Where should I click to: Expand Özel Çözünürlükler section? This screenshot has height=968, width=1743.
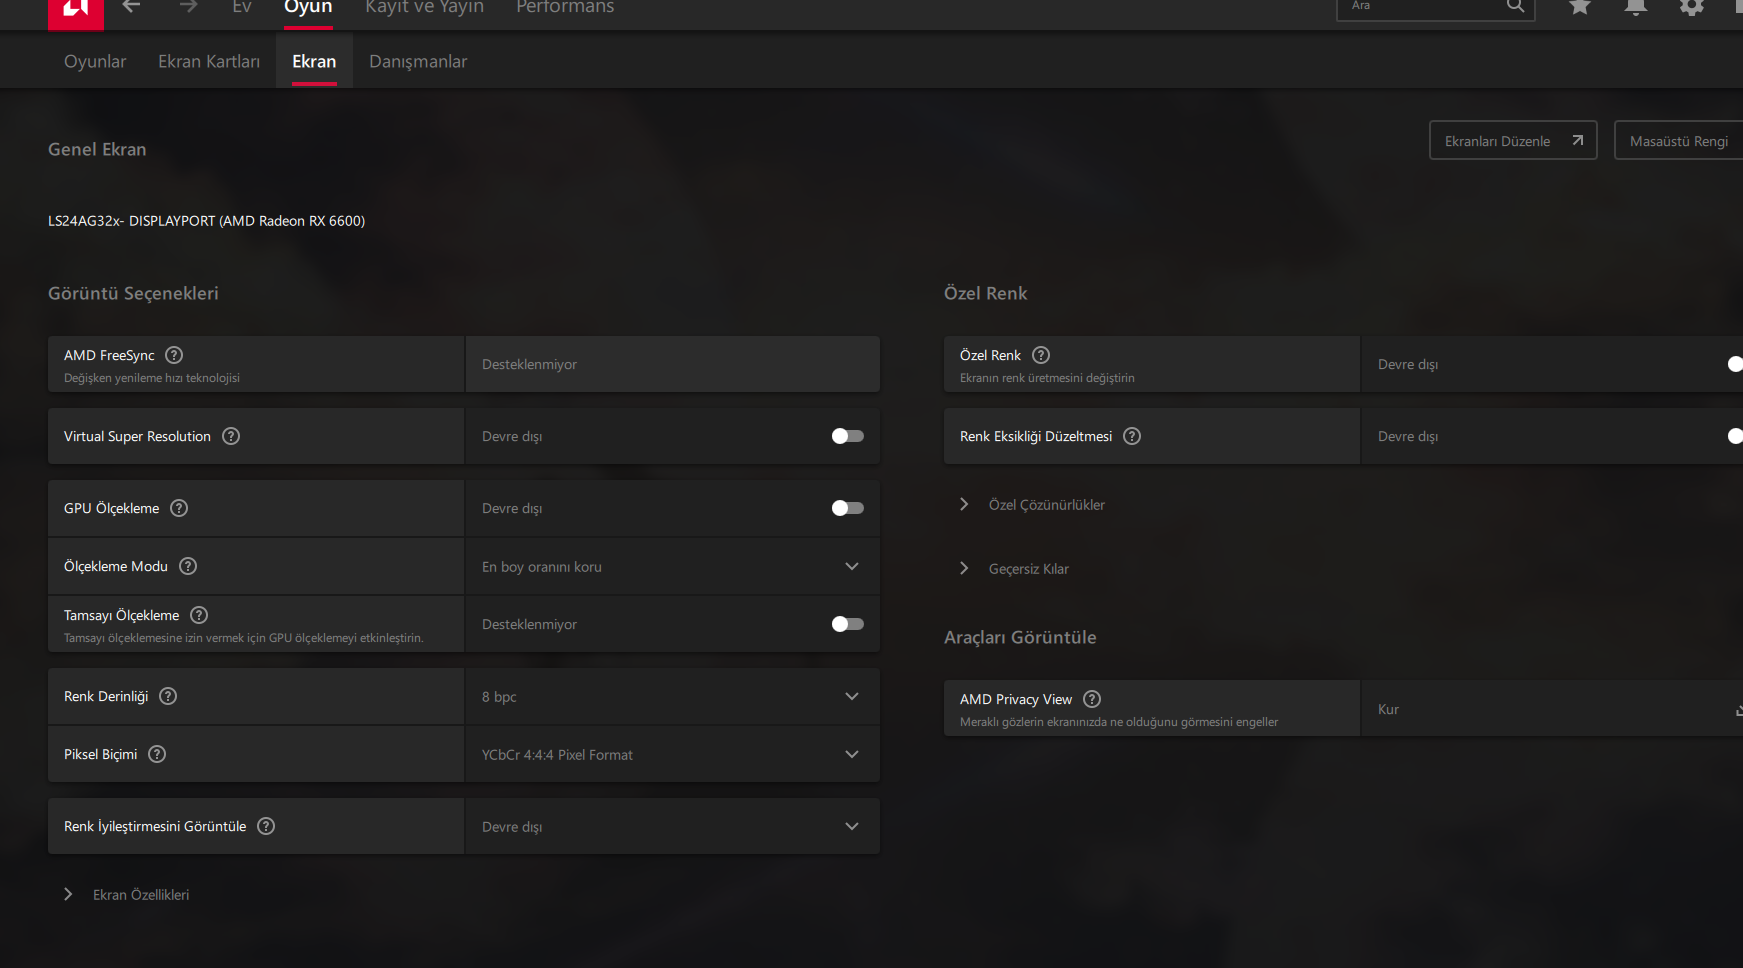click(x=1033, y=505)
